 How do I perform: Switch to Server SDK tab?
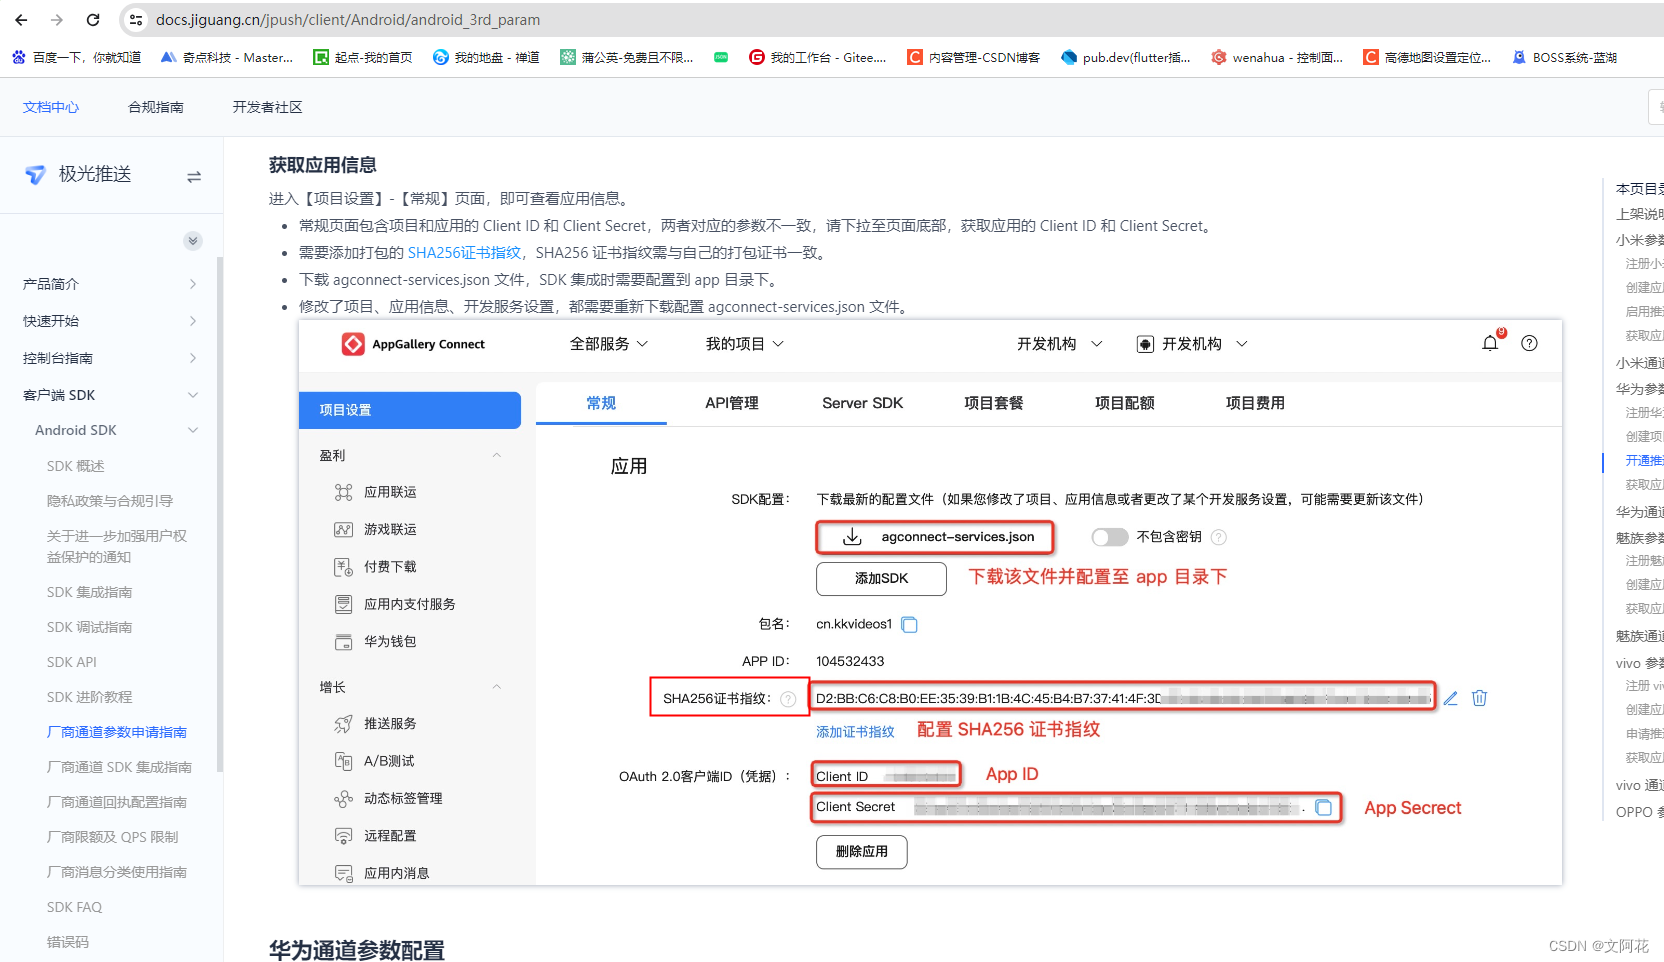pos(863,403)
